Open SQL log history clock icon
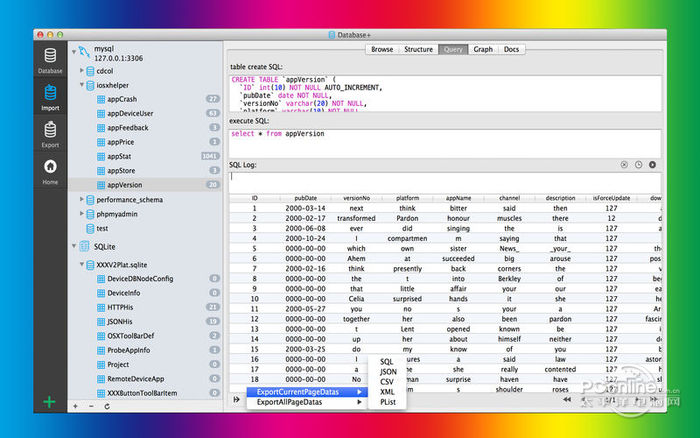This screenshot has width=700, height=438. click(638, 164)
